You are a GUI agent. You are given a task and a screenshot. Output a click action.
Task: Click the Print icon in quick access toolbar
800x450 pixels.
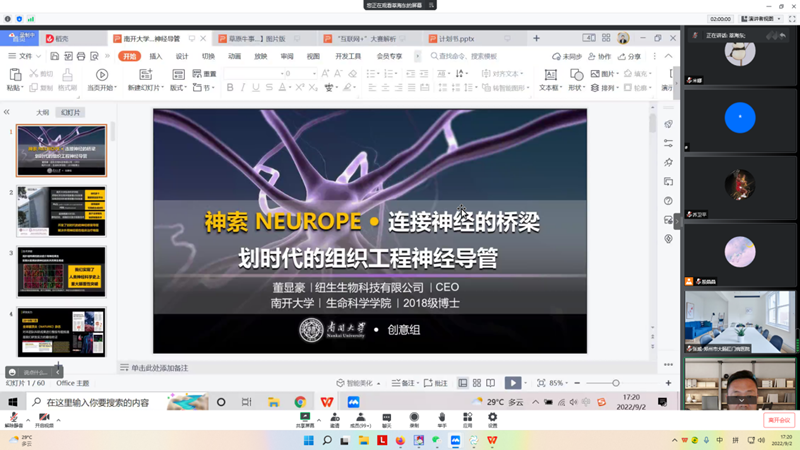click(x=81, y=56)
